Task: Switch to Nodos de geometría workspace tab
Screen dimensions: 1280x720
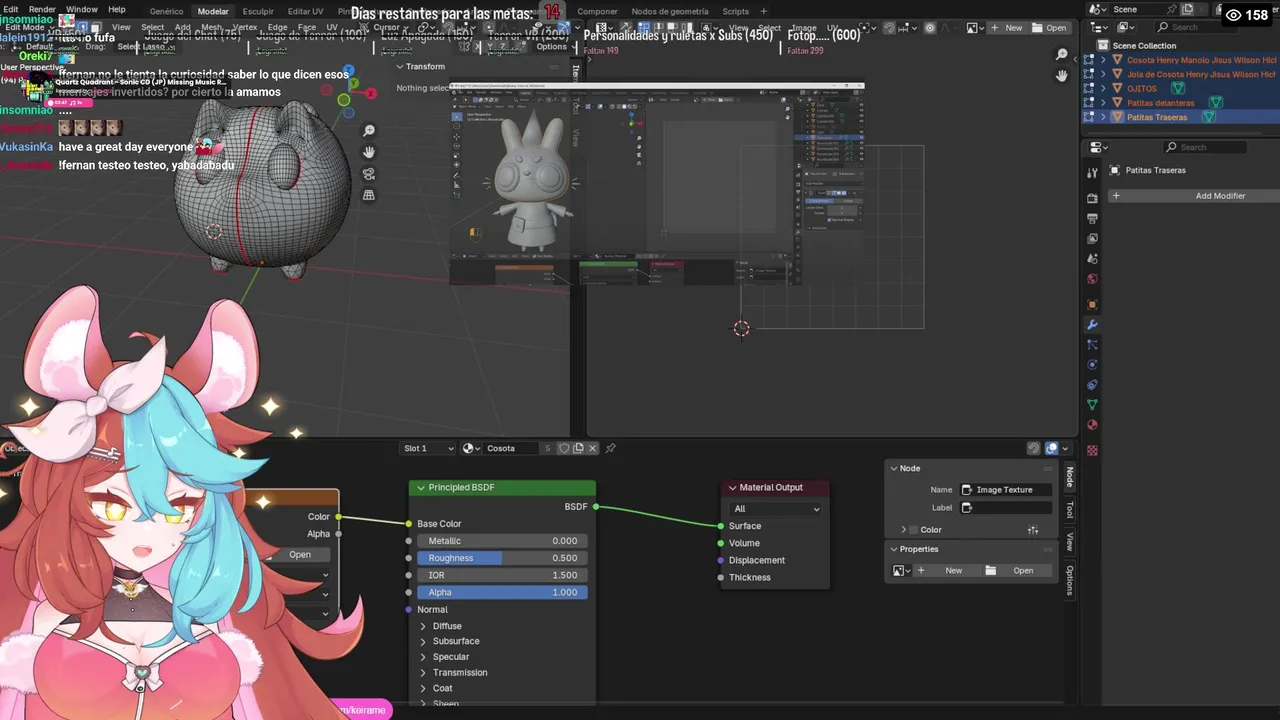Action: point(670,11)
